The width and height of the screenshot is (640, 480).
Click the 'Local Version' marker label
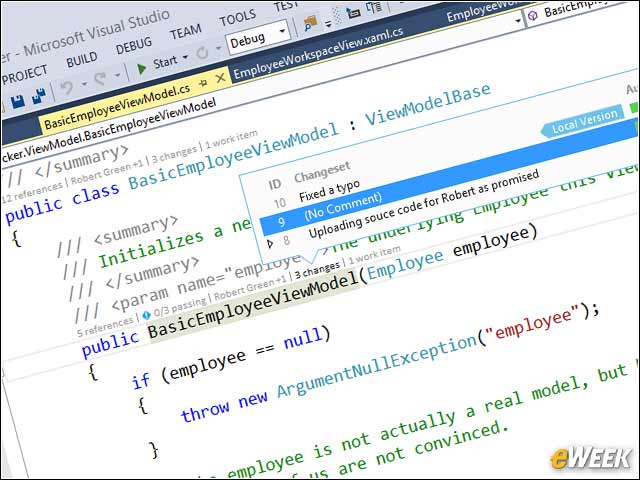point(584,122)
